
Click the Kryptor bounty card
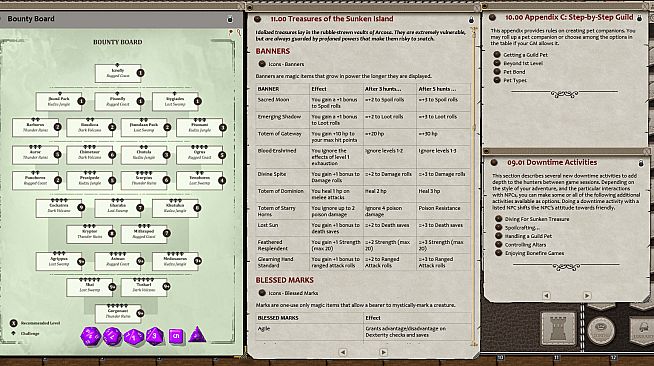(x=90, y=234)
